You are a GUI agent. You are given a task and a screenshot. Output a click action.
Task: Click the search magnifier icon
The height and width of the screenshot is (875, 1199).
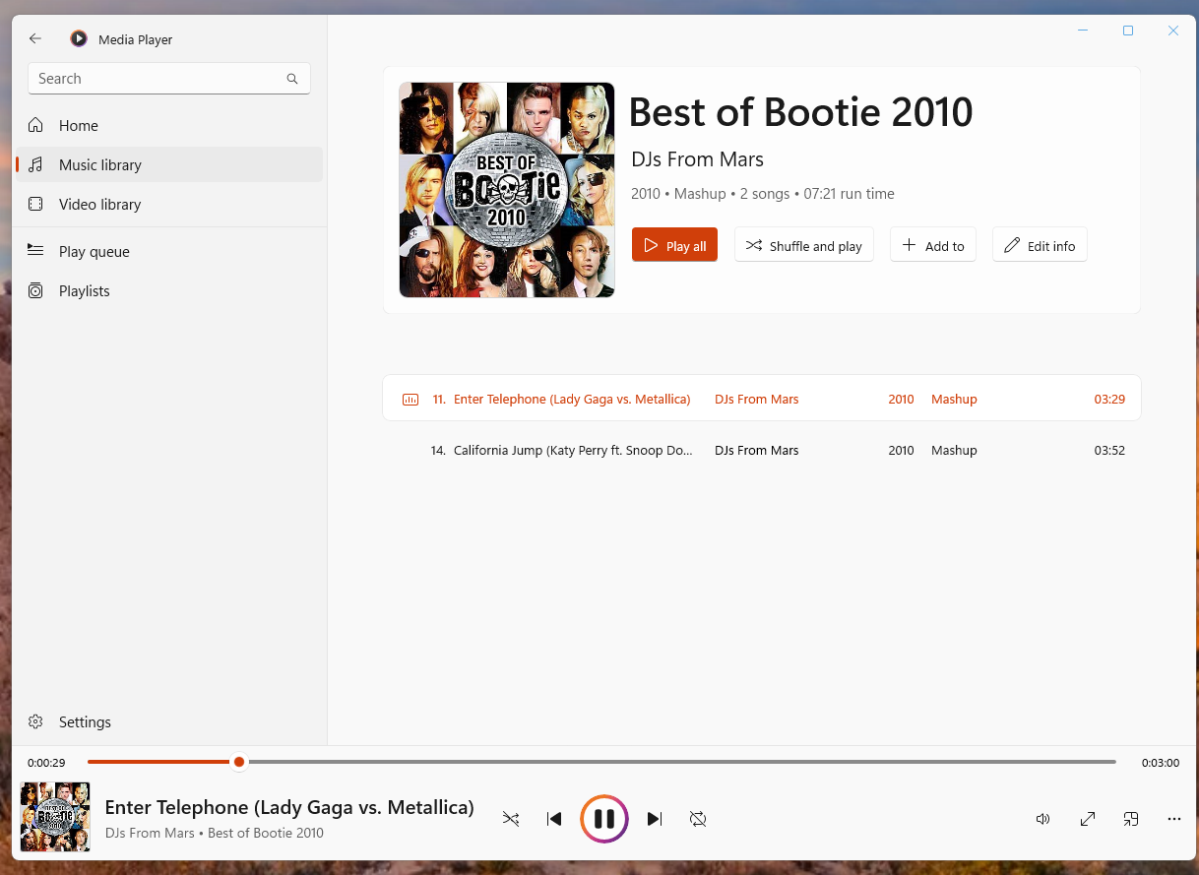point(292,79)
